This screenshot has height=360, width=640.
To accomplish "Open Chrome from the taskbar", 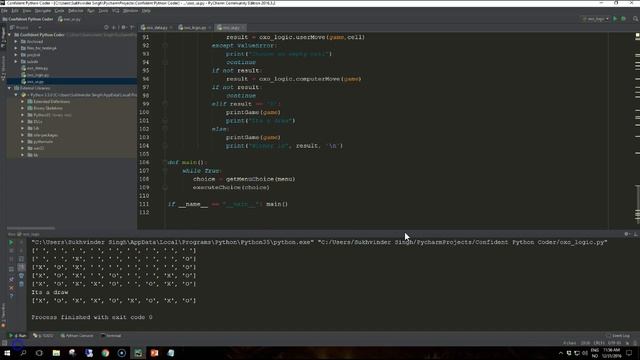I will (105, 353).
